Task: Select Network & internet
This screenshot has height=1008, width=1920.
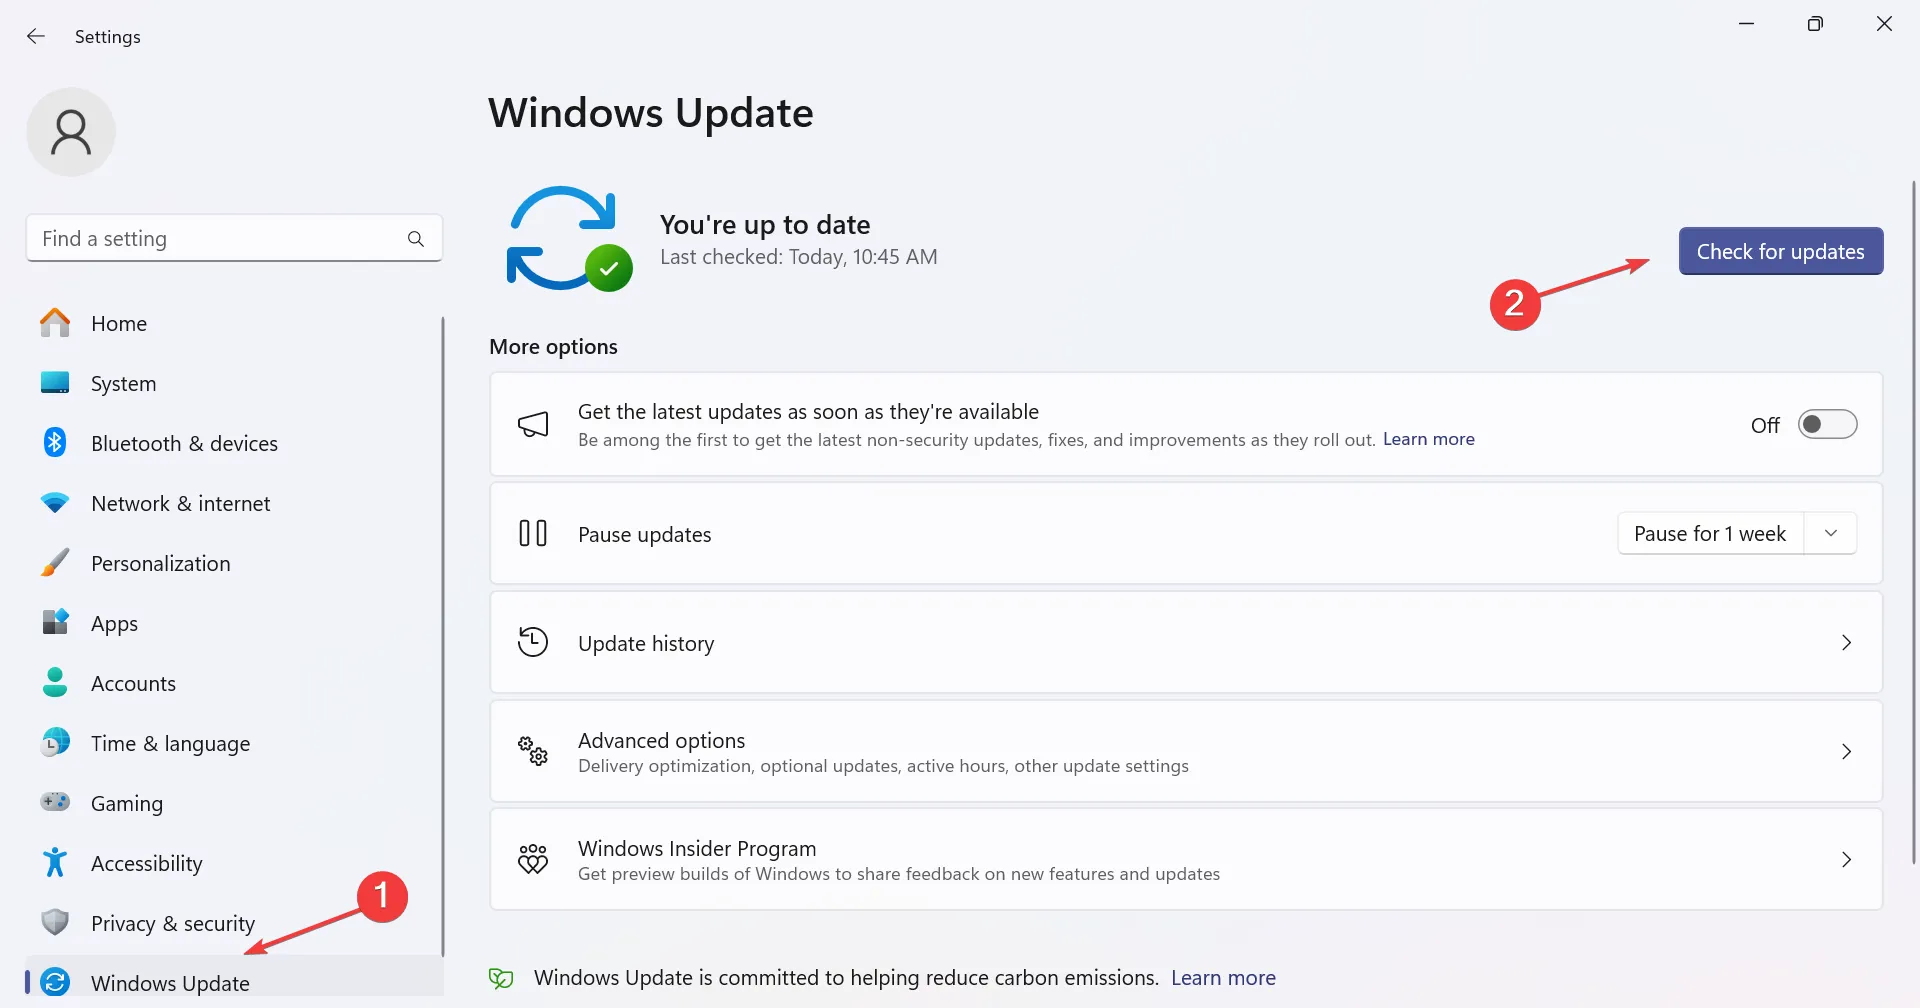Action: coord(234,503)
